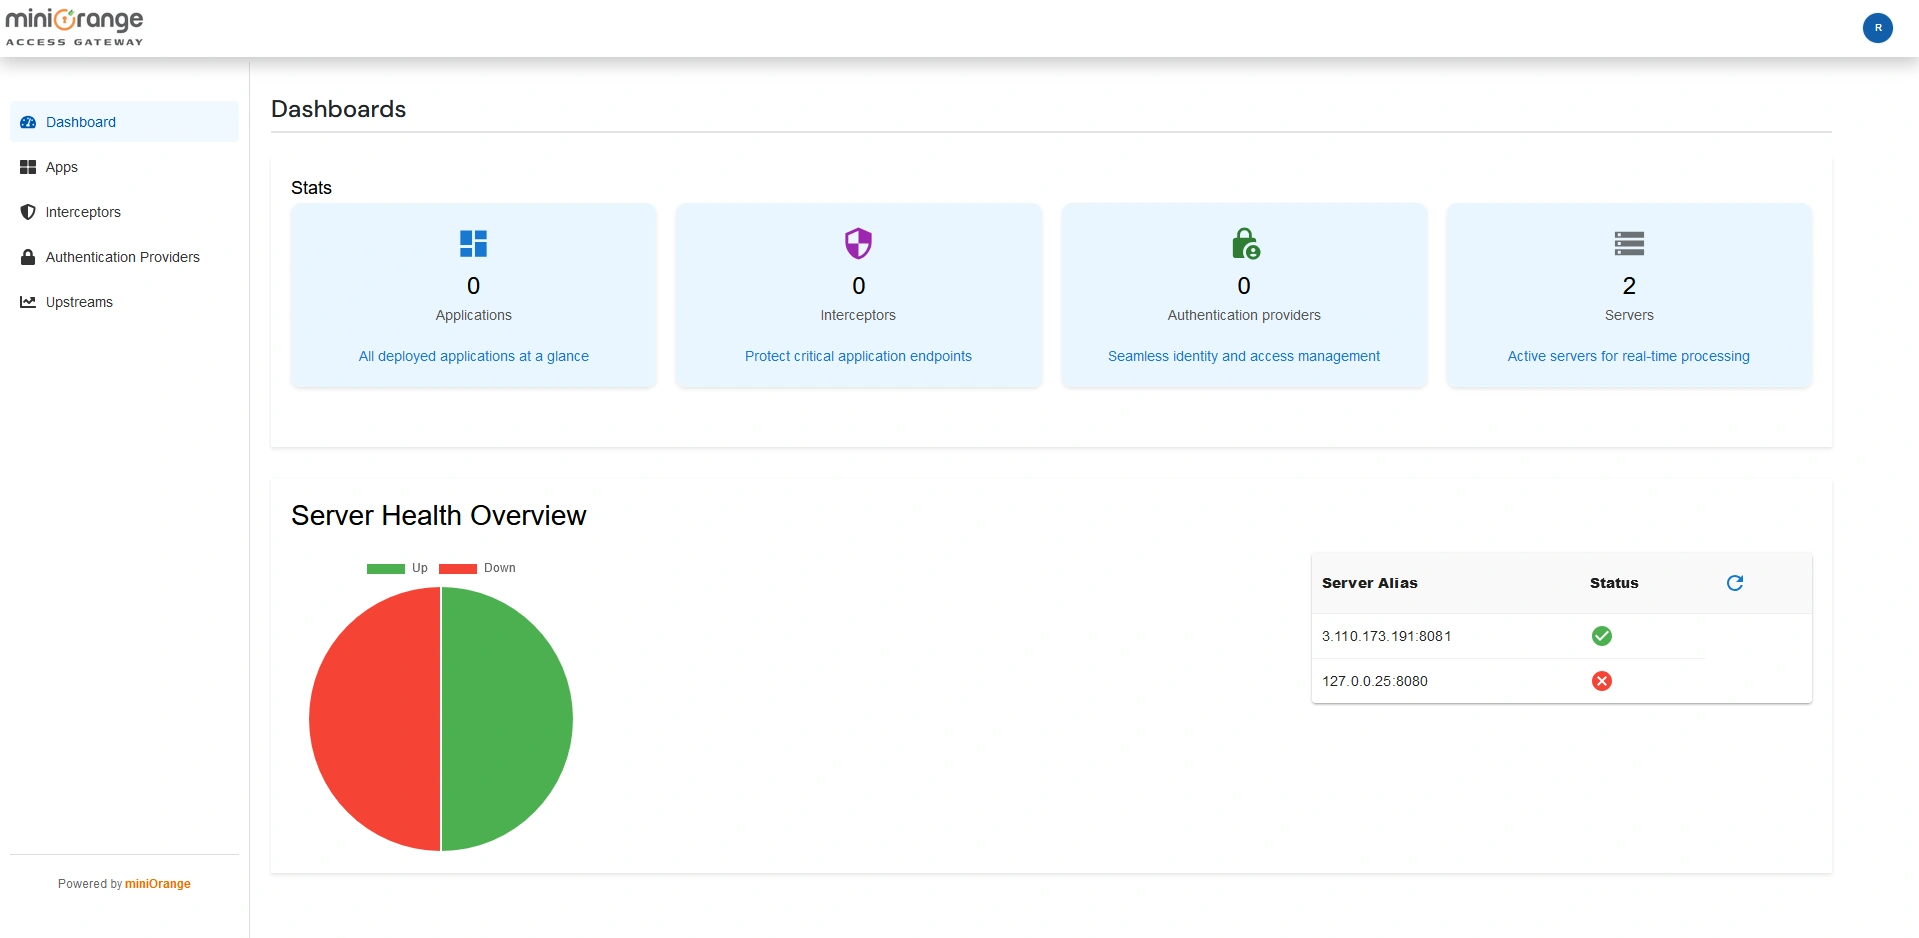Click the blue Applications tiles icon
Viewport: 1919px width, 938px height.
click(x=473, y=243)
